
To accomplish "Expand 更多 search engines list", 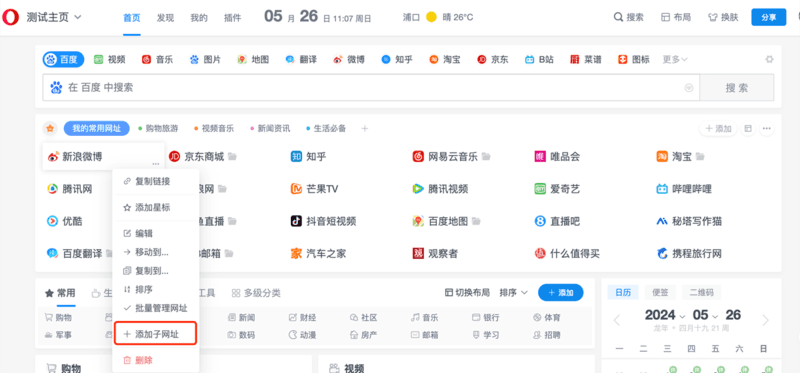I will click(x=676, y=60).
